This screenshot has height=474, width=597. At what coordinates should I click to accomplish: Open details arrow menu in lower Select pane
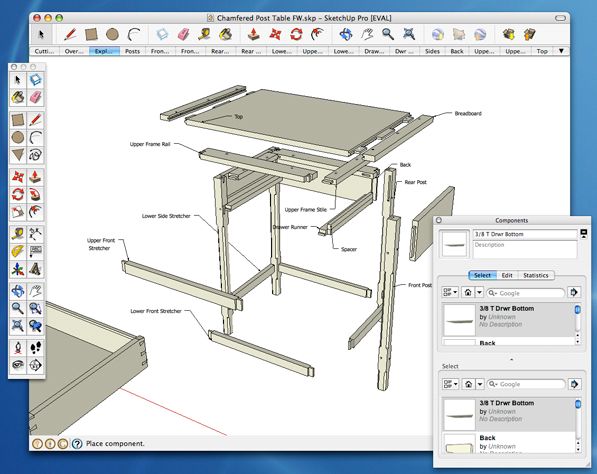pyautogui.click(x=574, y=384)
